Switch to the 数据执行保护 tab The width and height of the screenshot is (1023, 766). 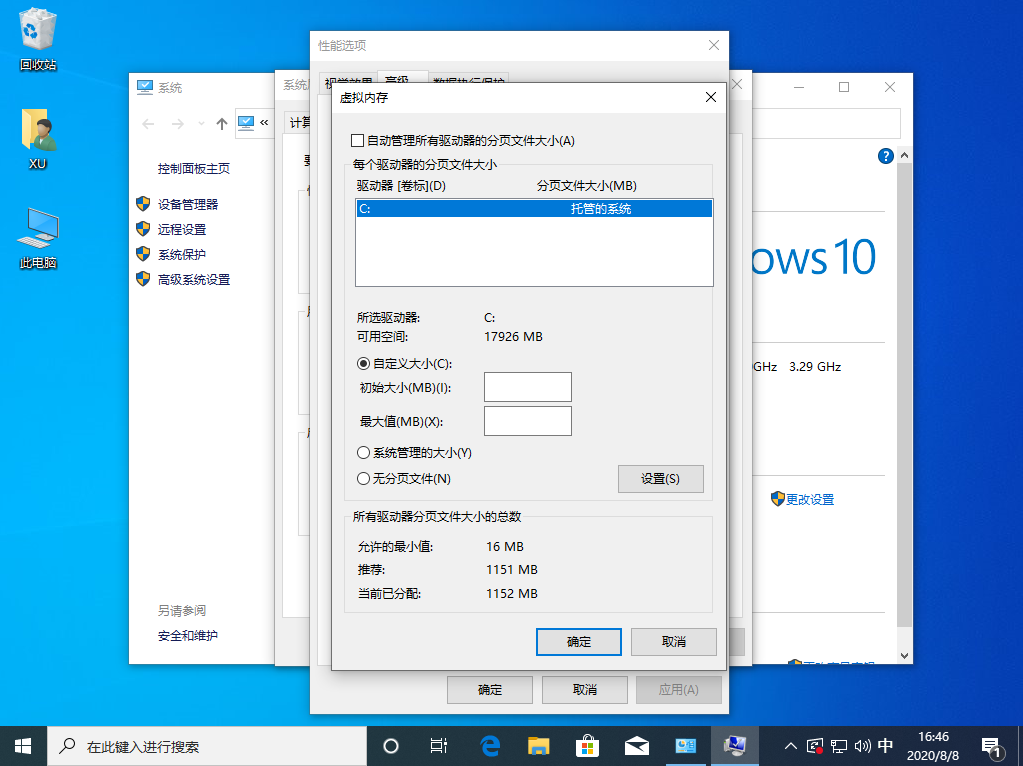click(470, 81)
